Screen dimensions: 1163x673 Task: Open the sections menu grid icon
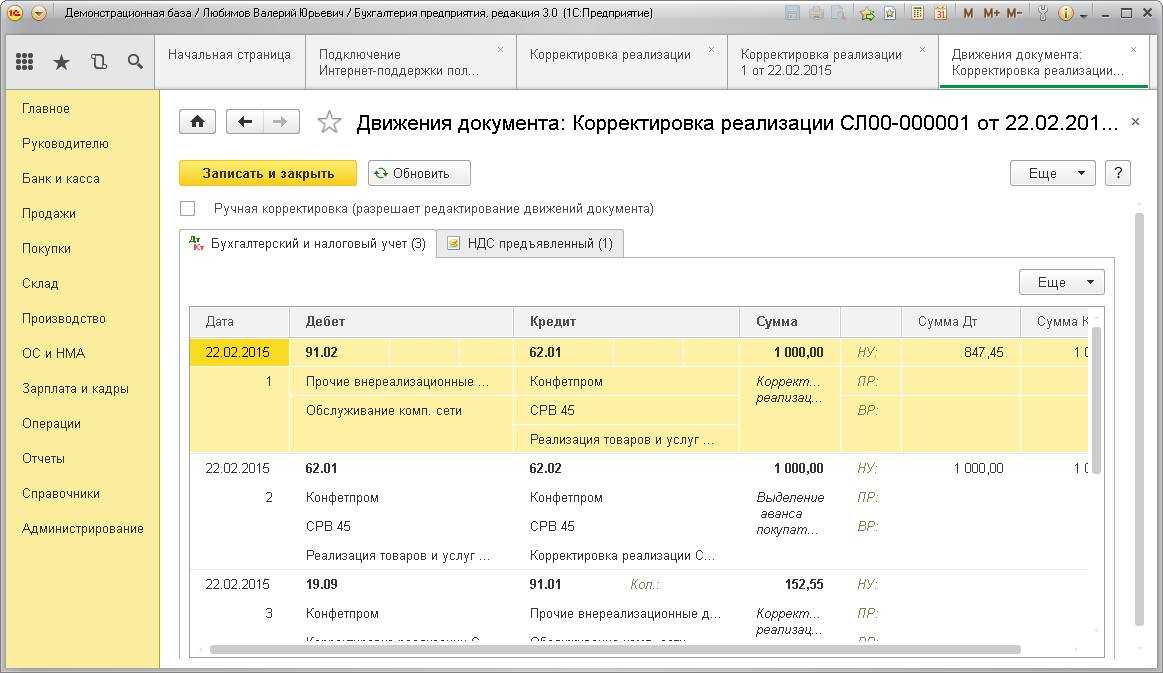[24, 62]
